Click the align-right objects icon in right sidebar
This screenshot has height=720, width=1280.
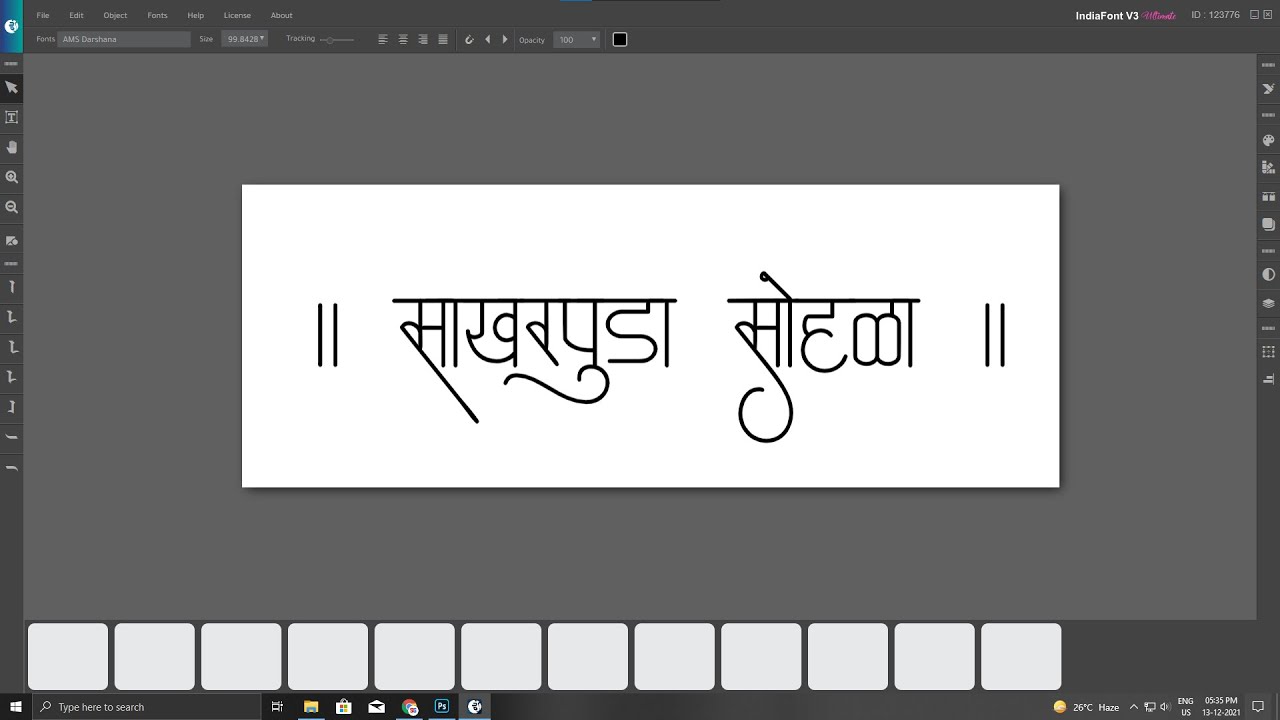pyautogui.click(x=1269, y=379)
